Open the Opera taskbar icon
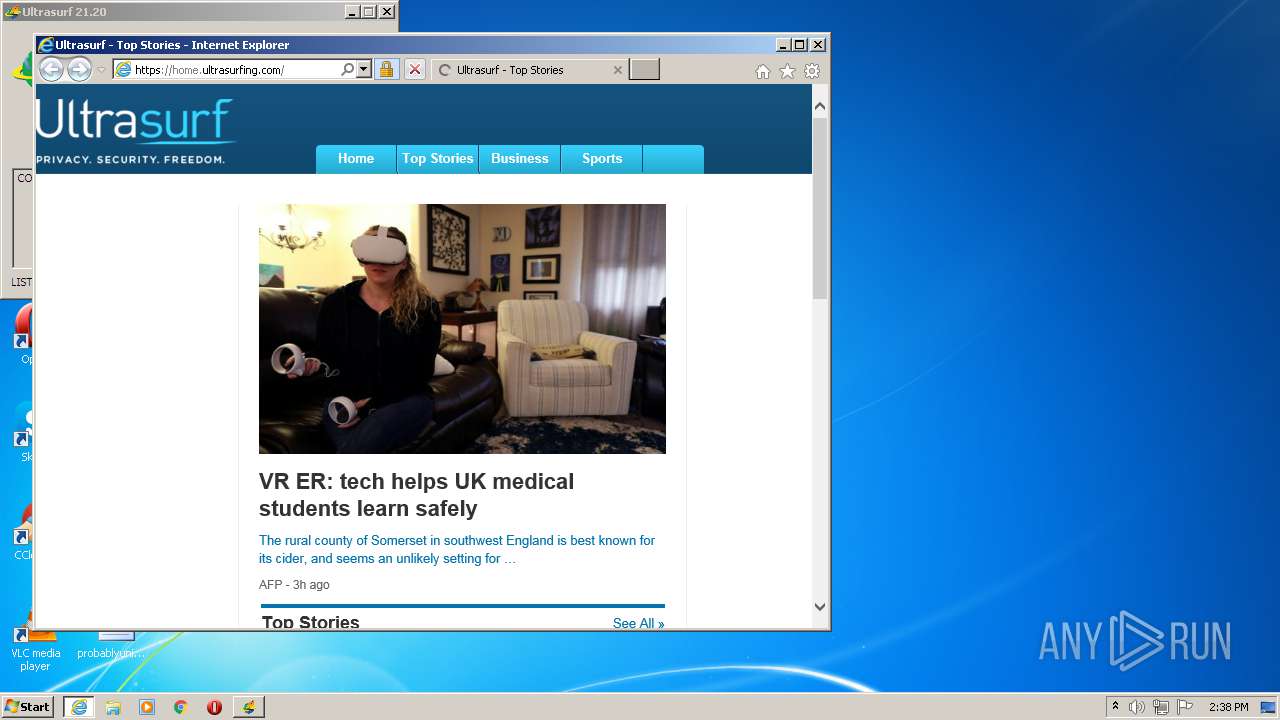Image resolution: width=1280 pixels, height=720 pixels. (x=214, y=707)
